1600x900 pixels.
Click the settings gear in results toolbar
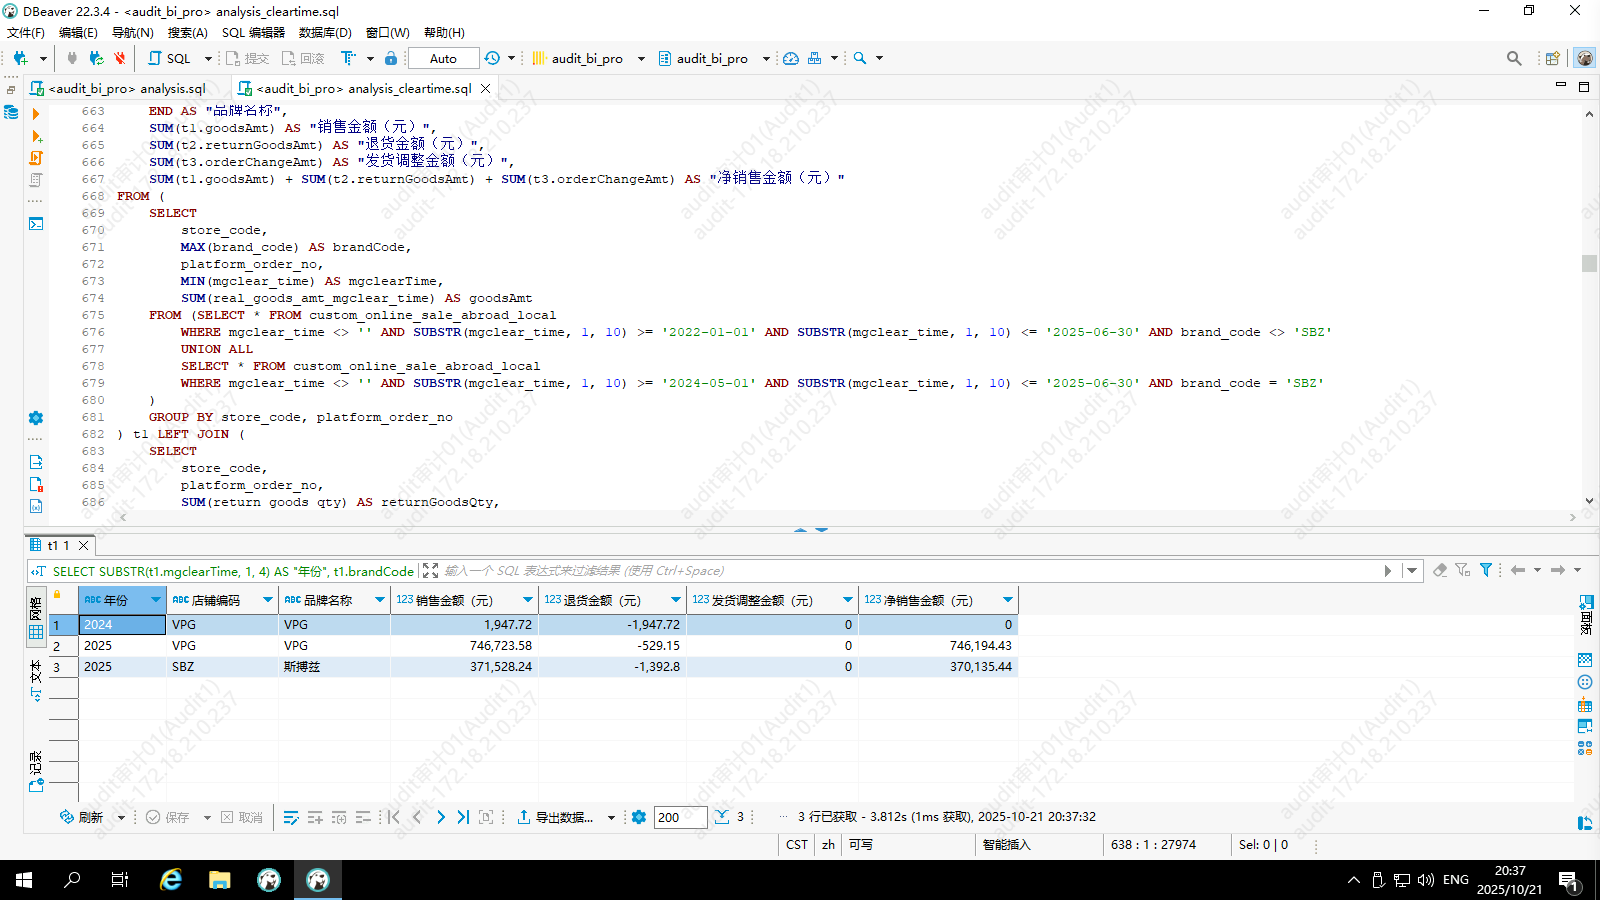[x=639, y=817]
